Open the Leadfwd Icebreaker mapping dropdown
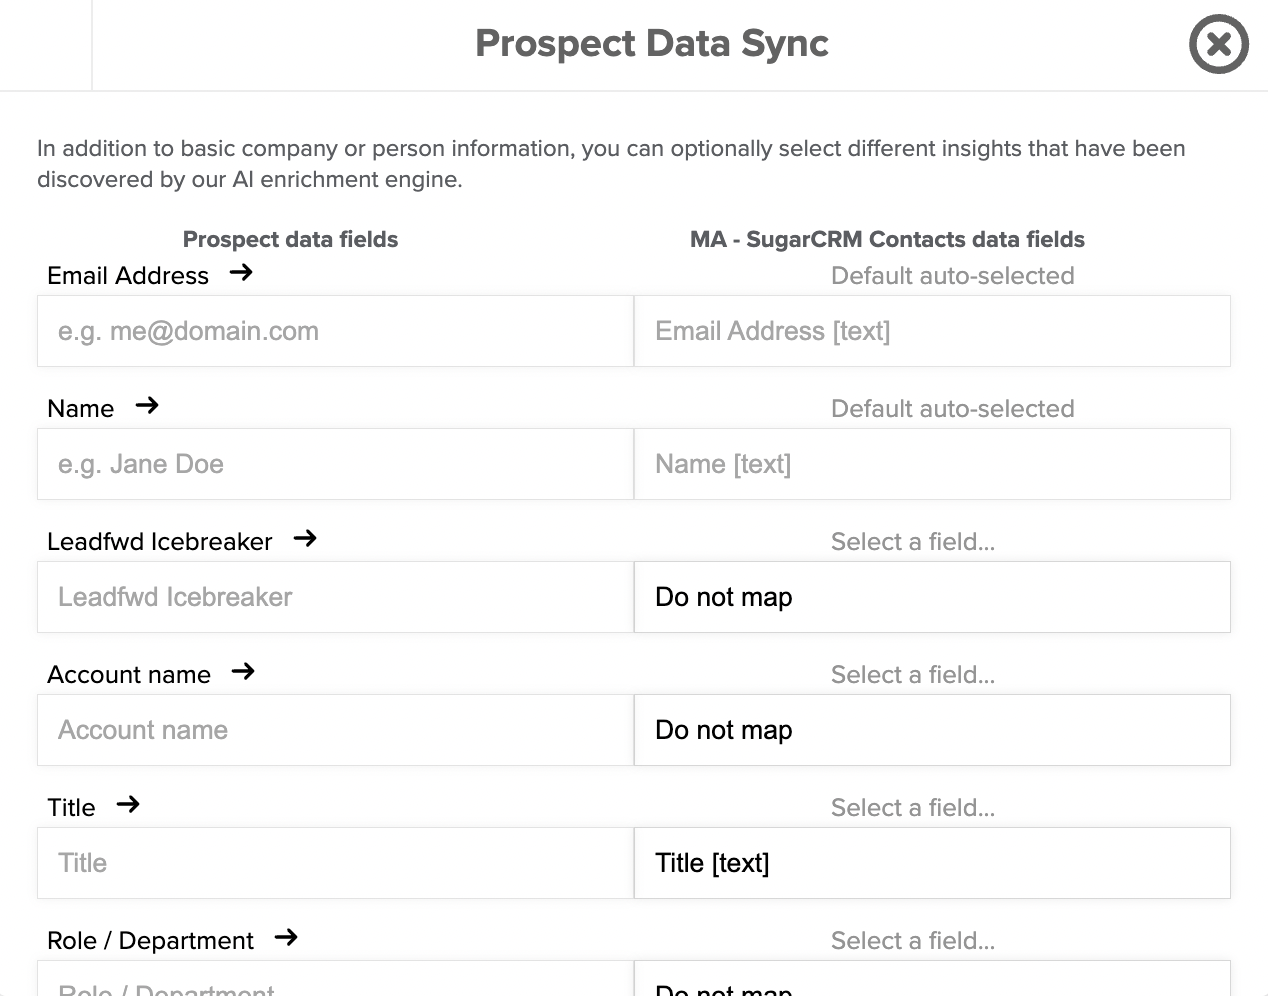 click(x=932, y=597)
